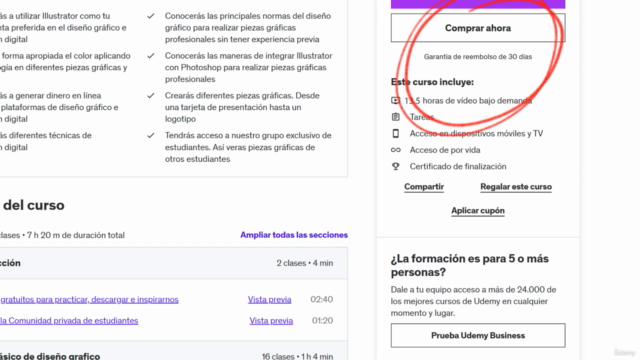This screenshot has width=640, height=360.
Task: Select Regalar este curso link
Action: pos(516,187)
